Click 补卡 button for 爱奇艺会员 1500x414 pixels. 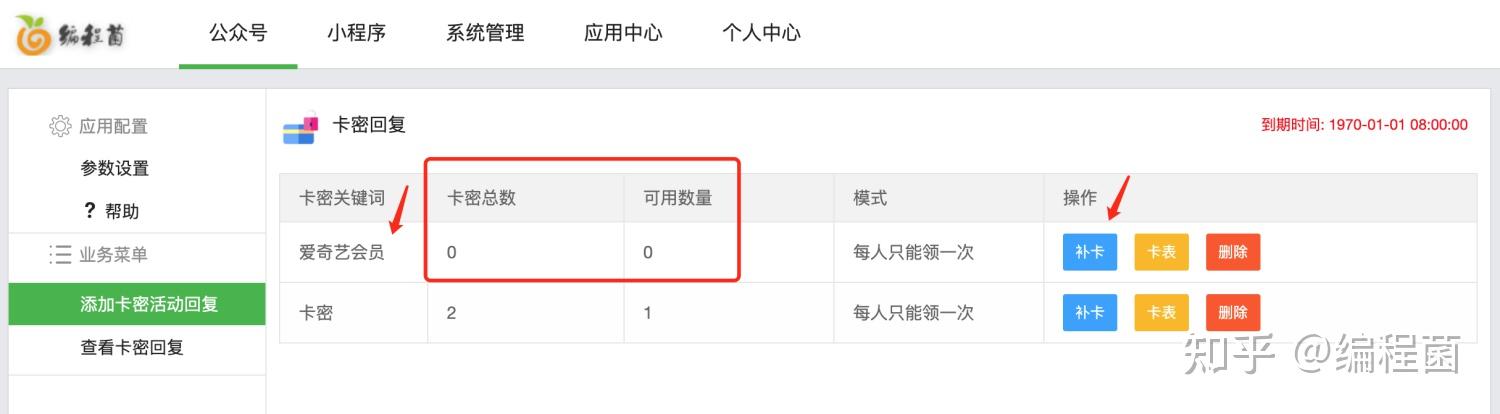click(1089, 252)
